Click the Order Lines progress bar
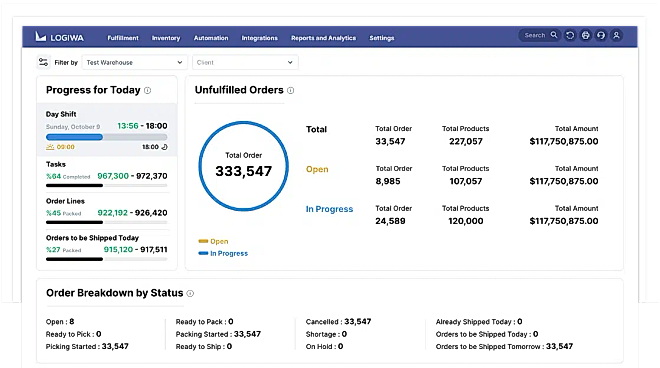 coord(106,222)
